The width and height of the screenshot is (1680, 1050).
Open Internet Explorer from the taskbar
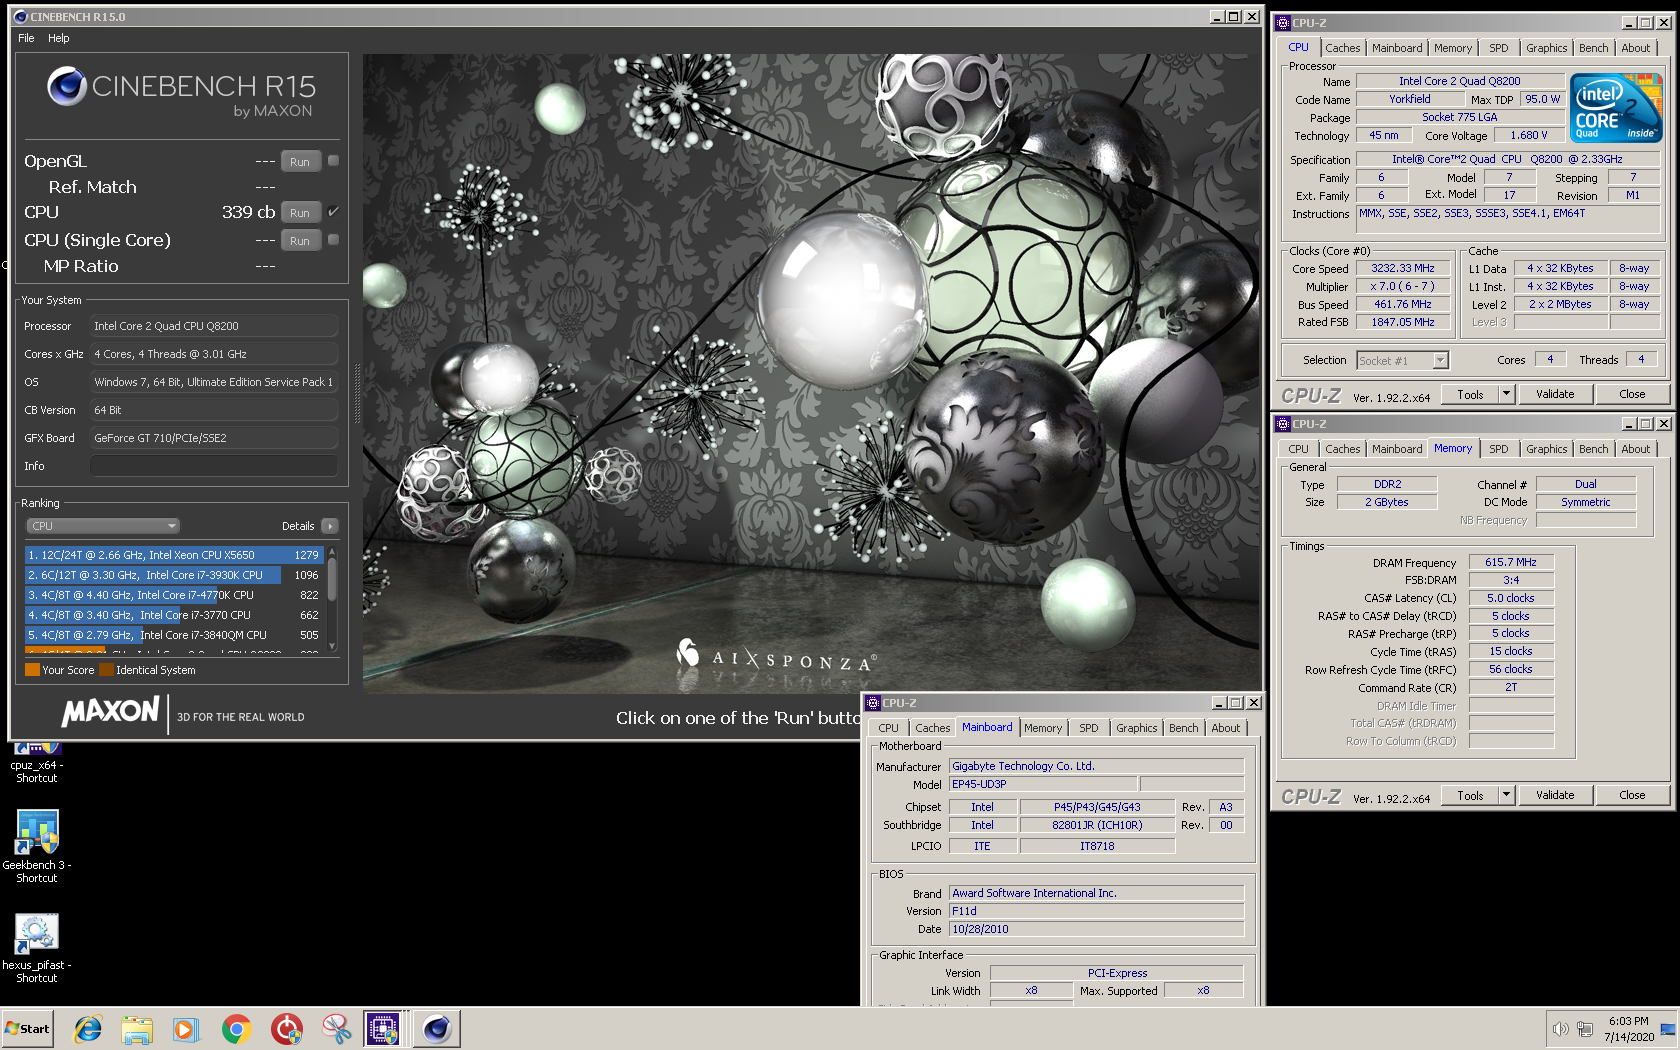coord(88,1029)
